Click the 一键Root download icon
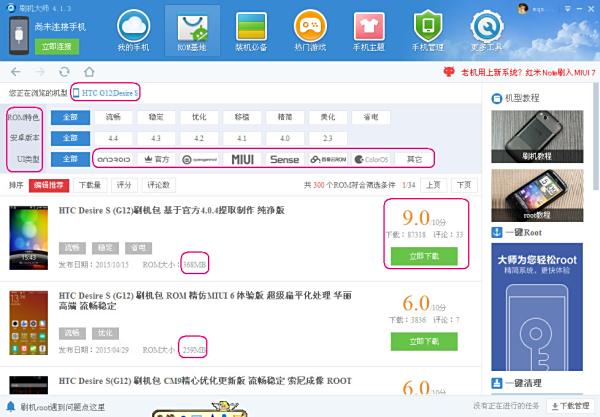Screen dimensions: 600x417 pyautogui.click(x=497, y=232)
